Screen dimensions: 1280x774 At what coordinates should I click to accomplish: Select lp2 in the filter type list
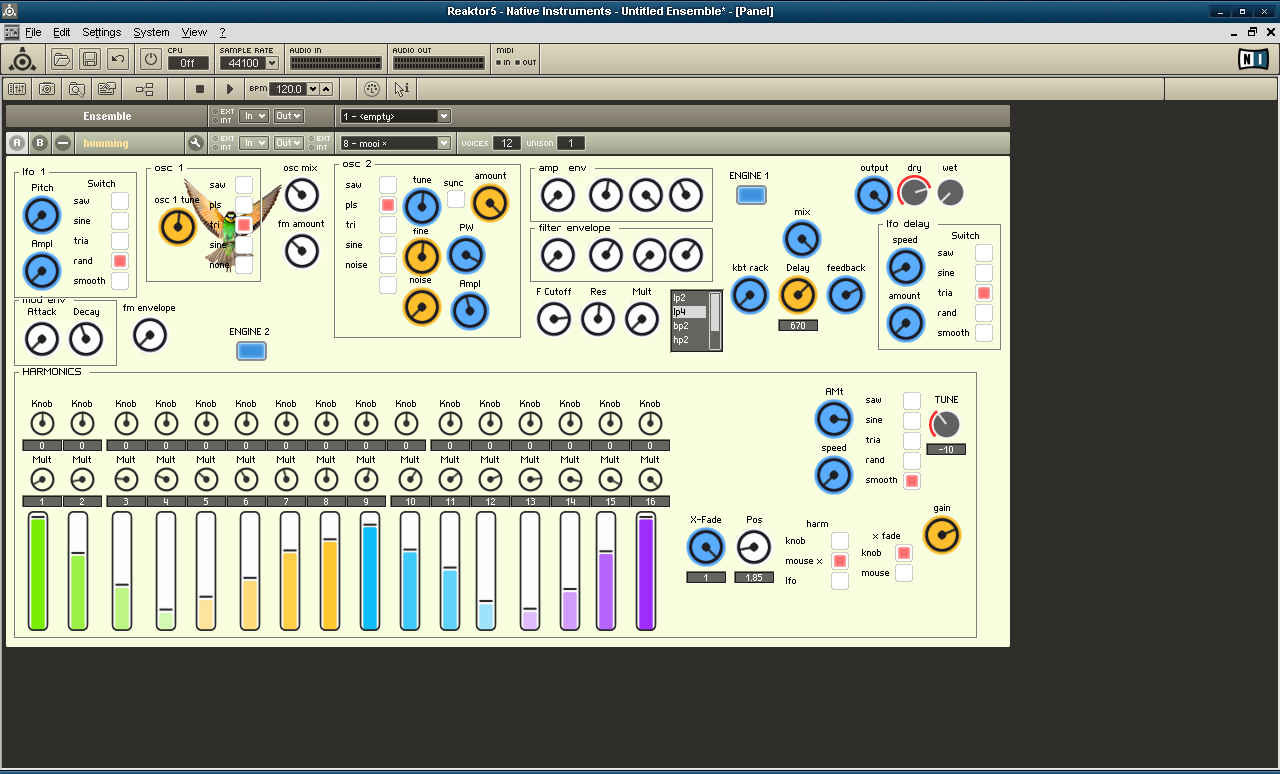pos(690,298)
